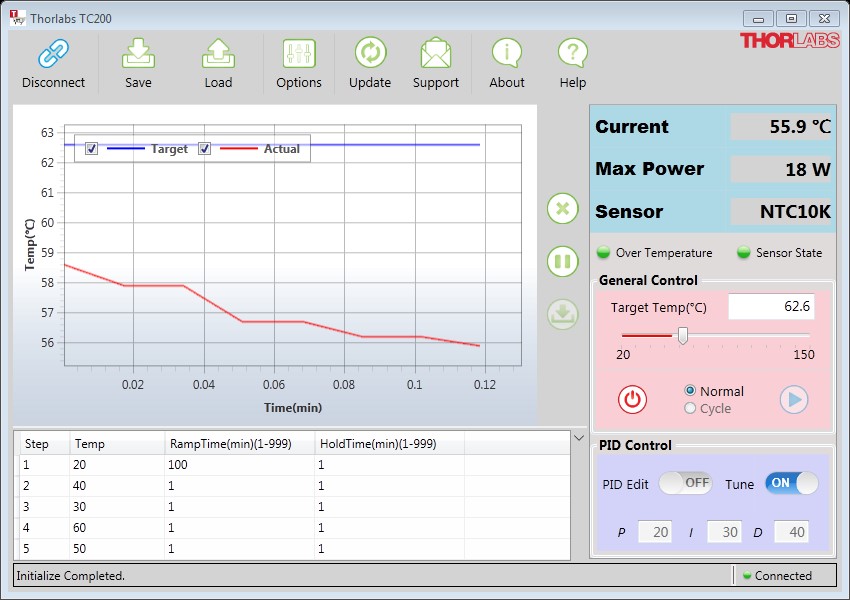The image size is (850, 600).
Task: Select the Temp cell showing 40
Action: 117,486
